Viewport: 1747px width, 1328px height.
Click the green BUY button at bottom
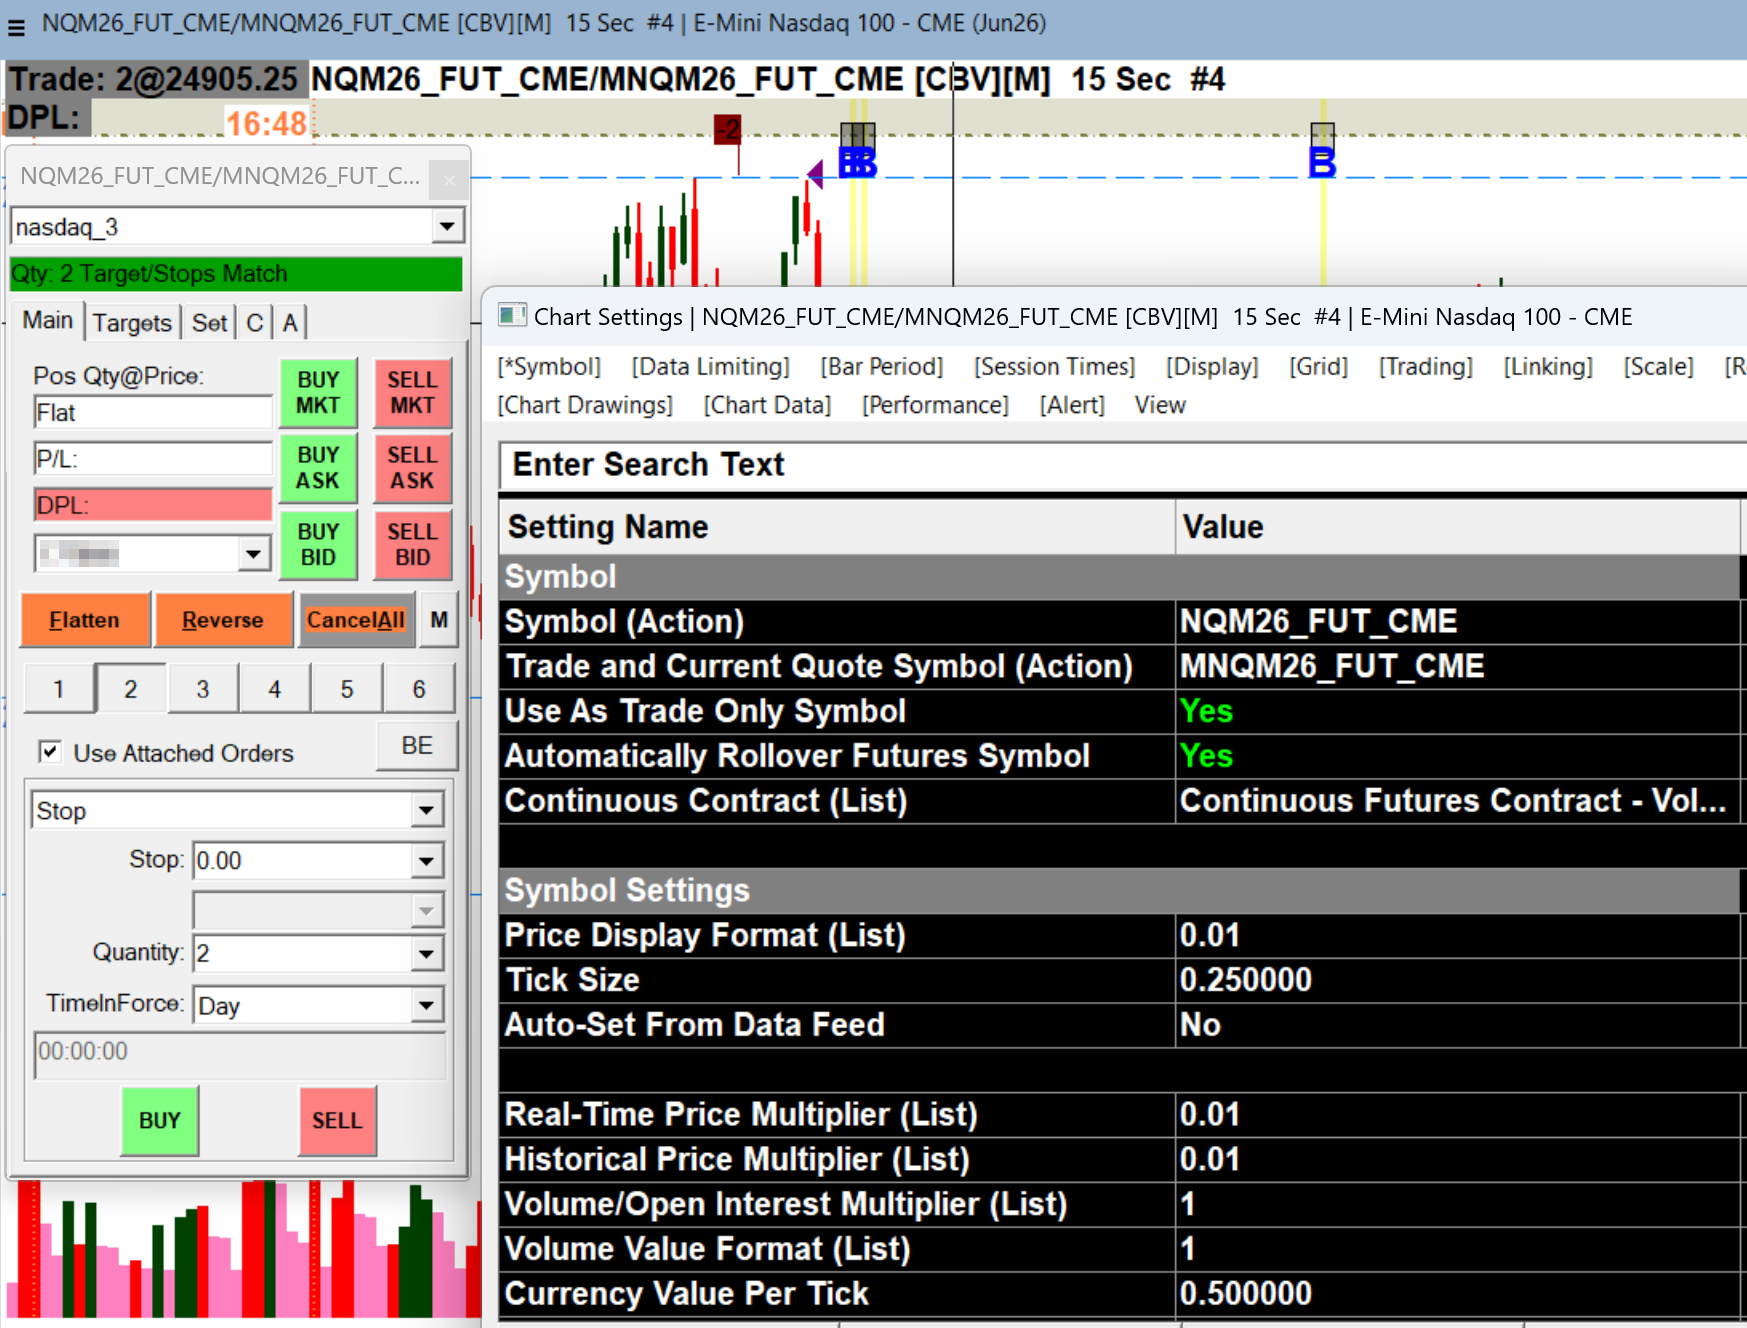(160, 1120)
